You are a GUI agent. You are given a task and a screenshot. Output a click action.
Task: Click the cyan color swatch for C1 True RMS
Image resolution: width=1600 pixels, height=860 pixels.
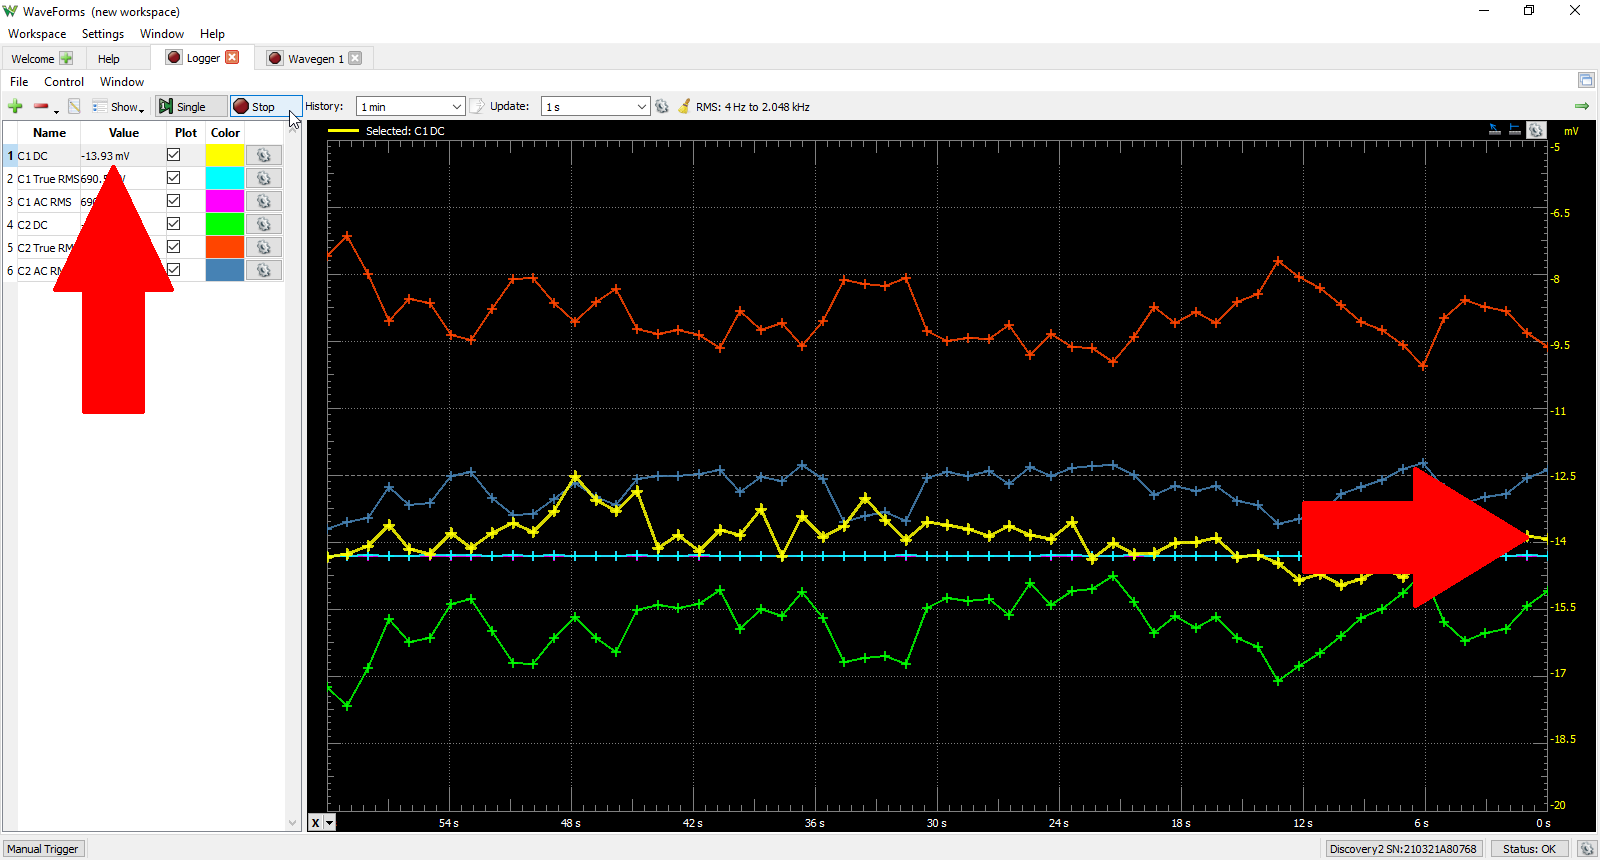[224, 178]
